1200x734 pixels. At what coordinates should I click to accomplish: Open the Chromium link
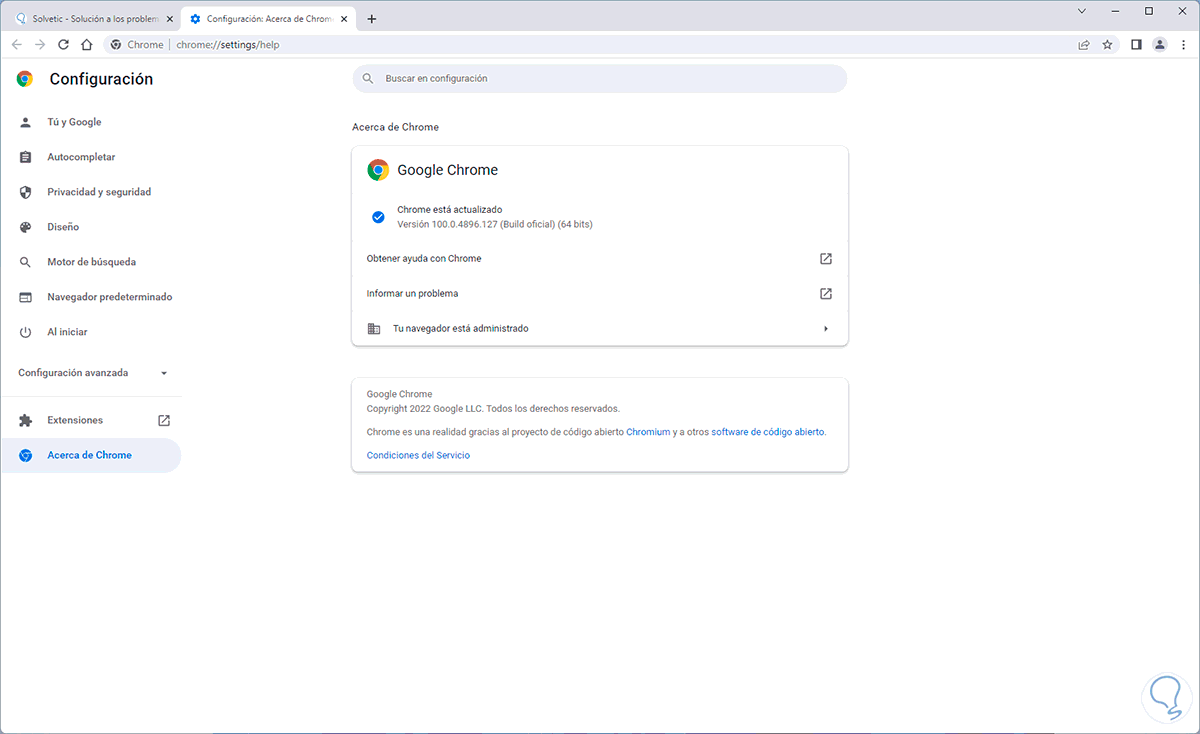(648, 432)
